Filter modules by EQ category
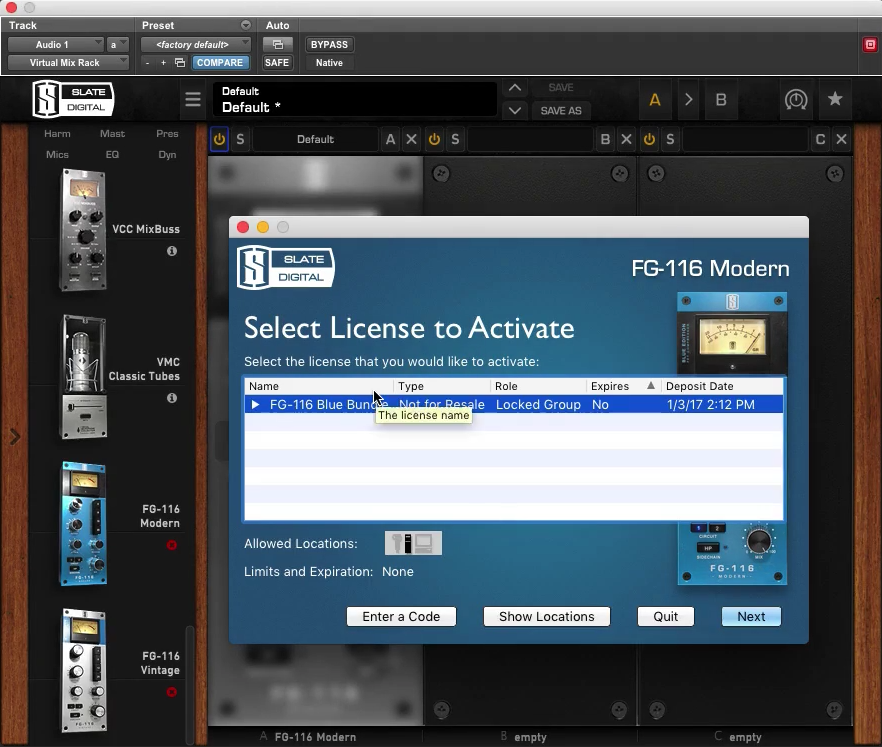882x747 pixels. (x=112, y=154)
